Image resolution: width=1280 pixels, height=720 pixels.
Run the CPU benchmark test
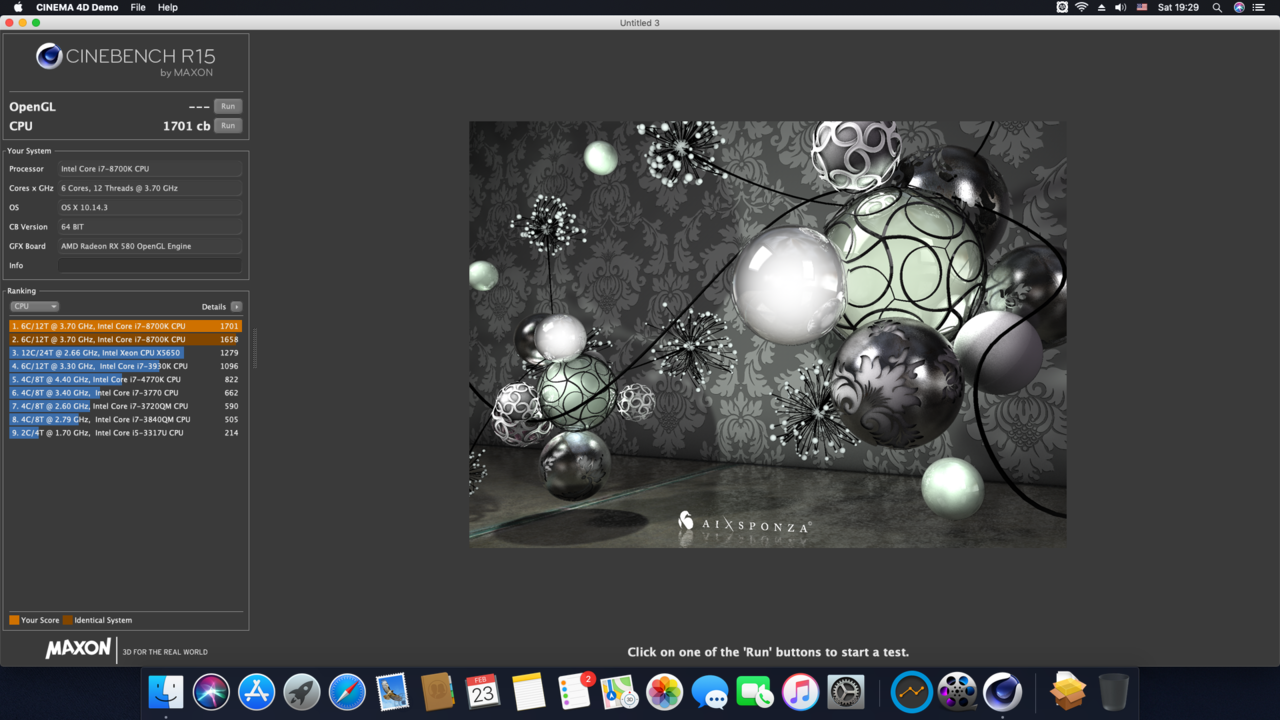[x=228, y=126]
